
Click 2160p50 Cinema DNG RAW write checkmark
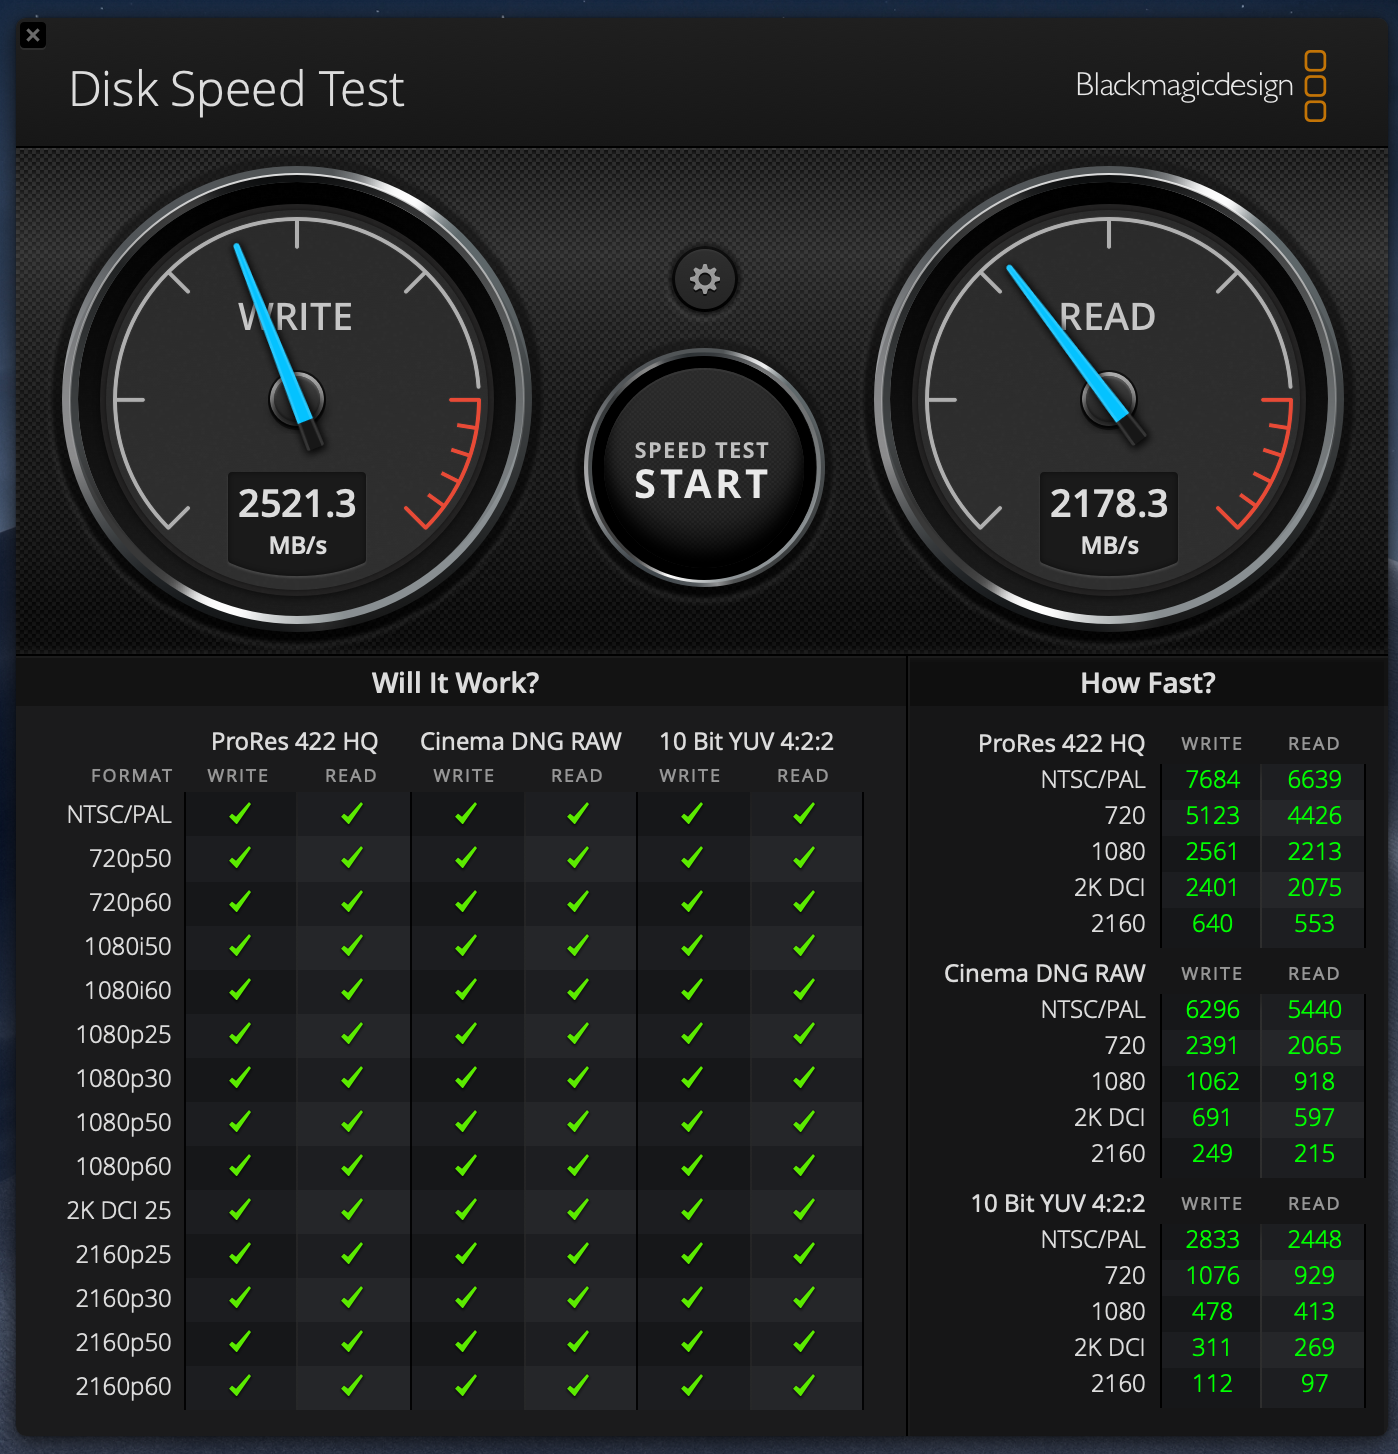[466, 1342]
